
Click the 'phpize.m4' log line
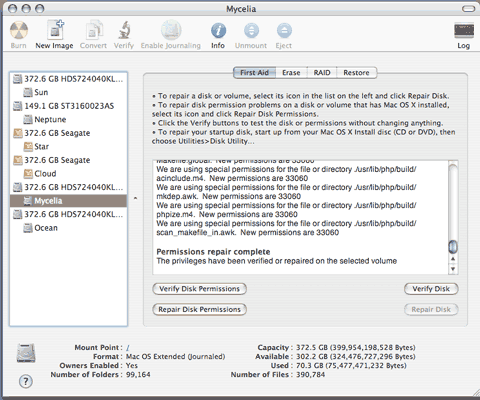[227, 214]
